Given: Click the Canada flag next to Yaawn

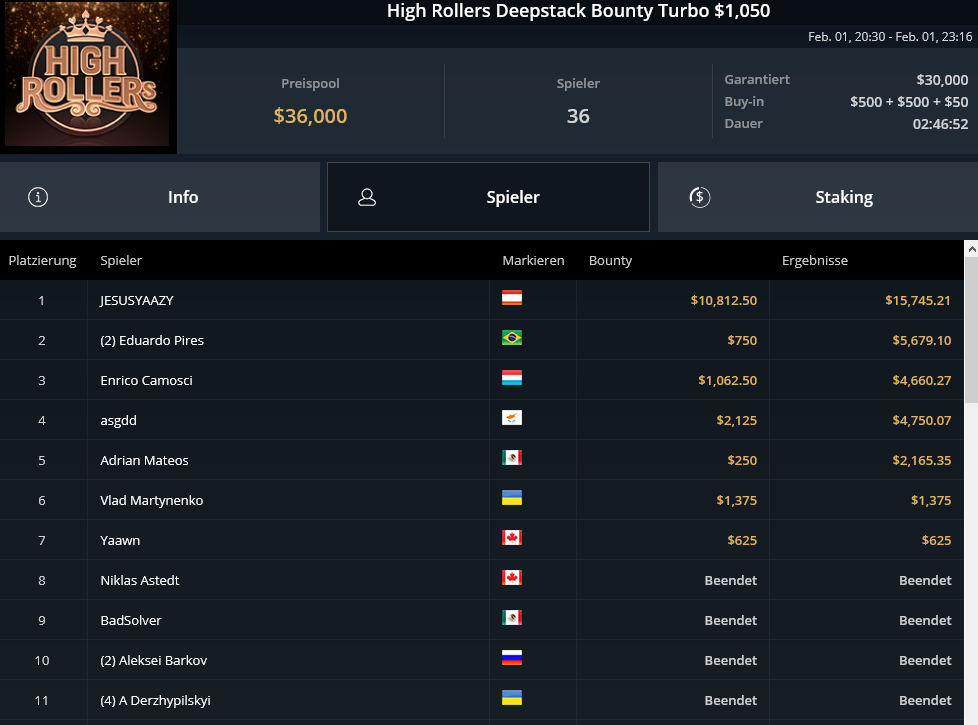Looking at the screenshot, I should [x=511, y=538].
